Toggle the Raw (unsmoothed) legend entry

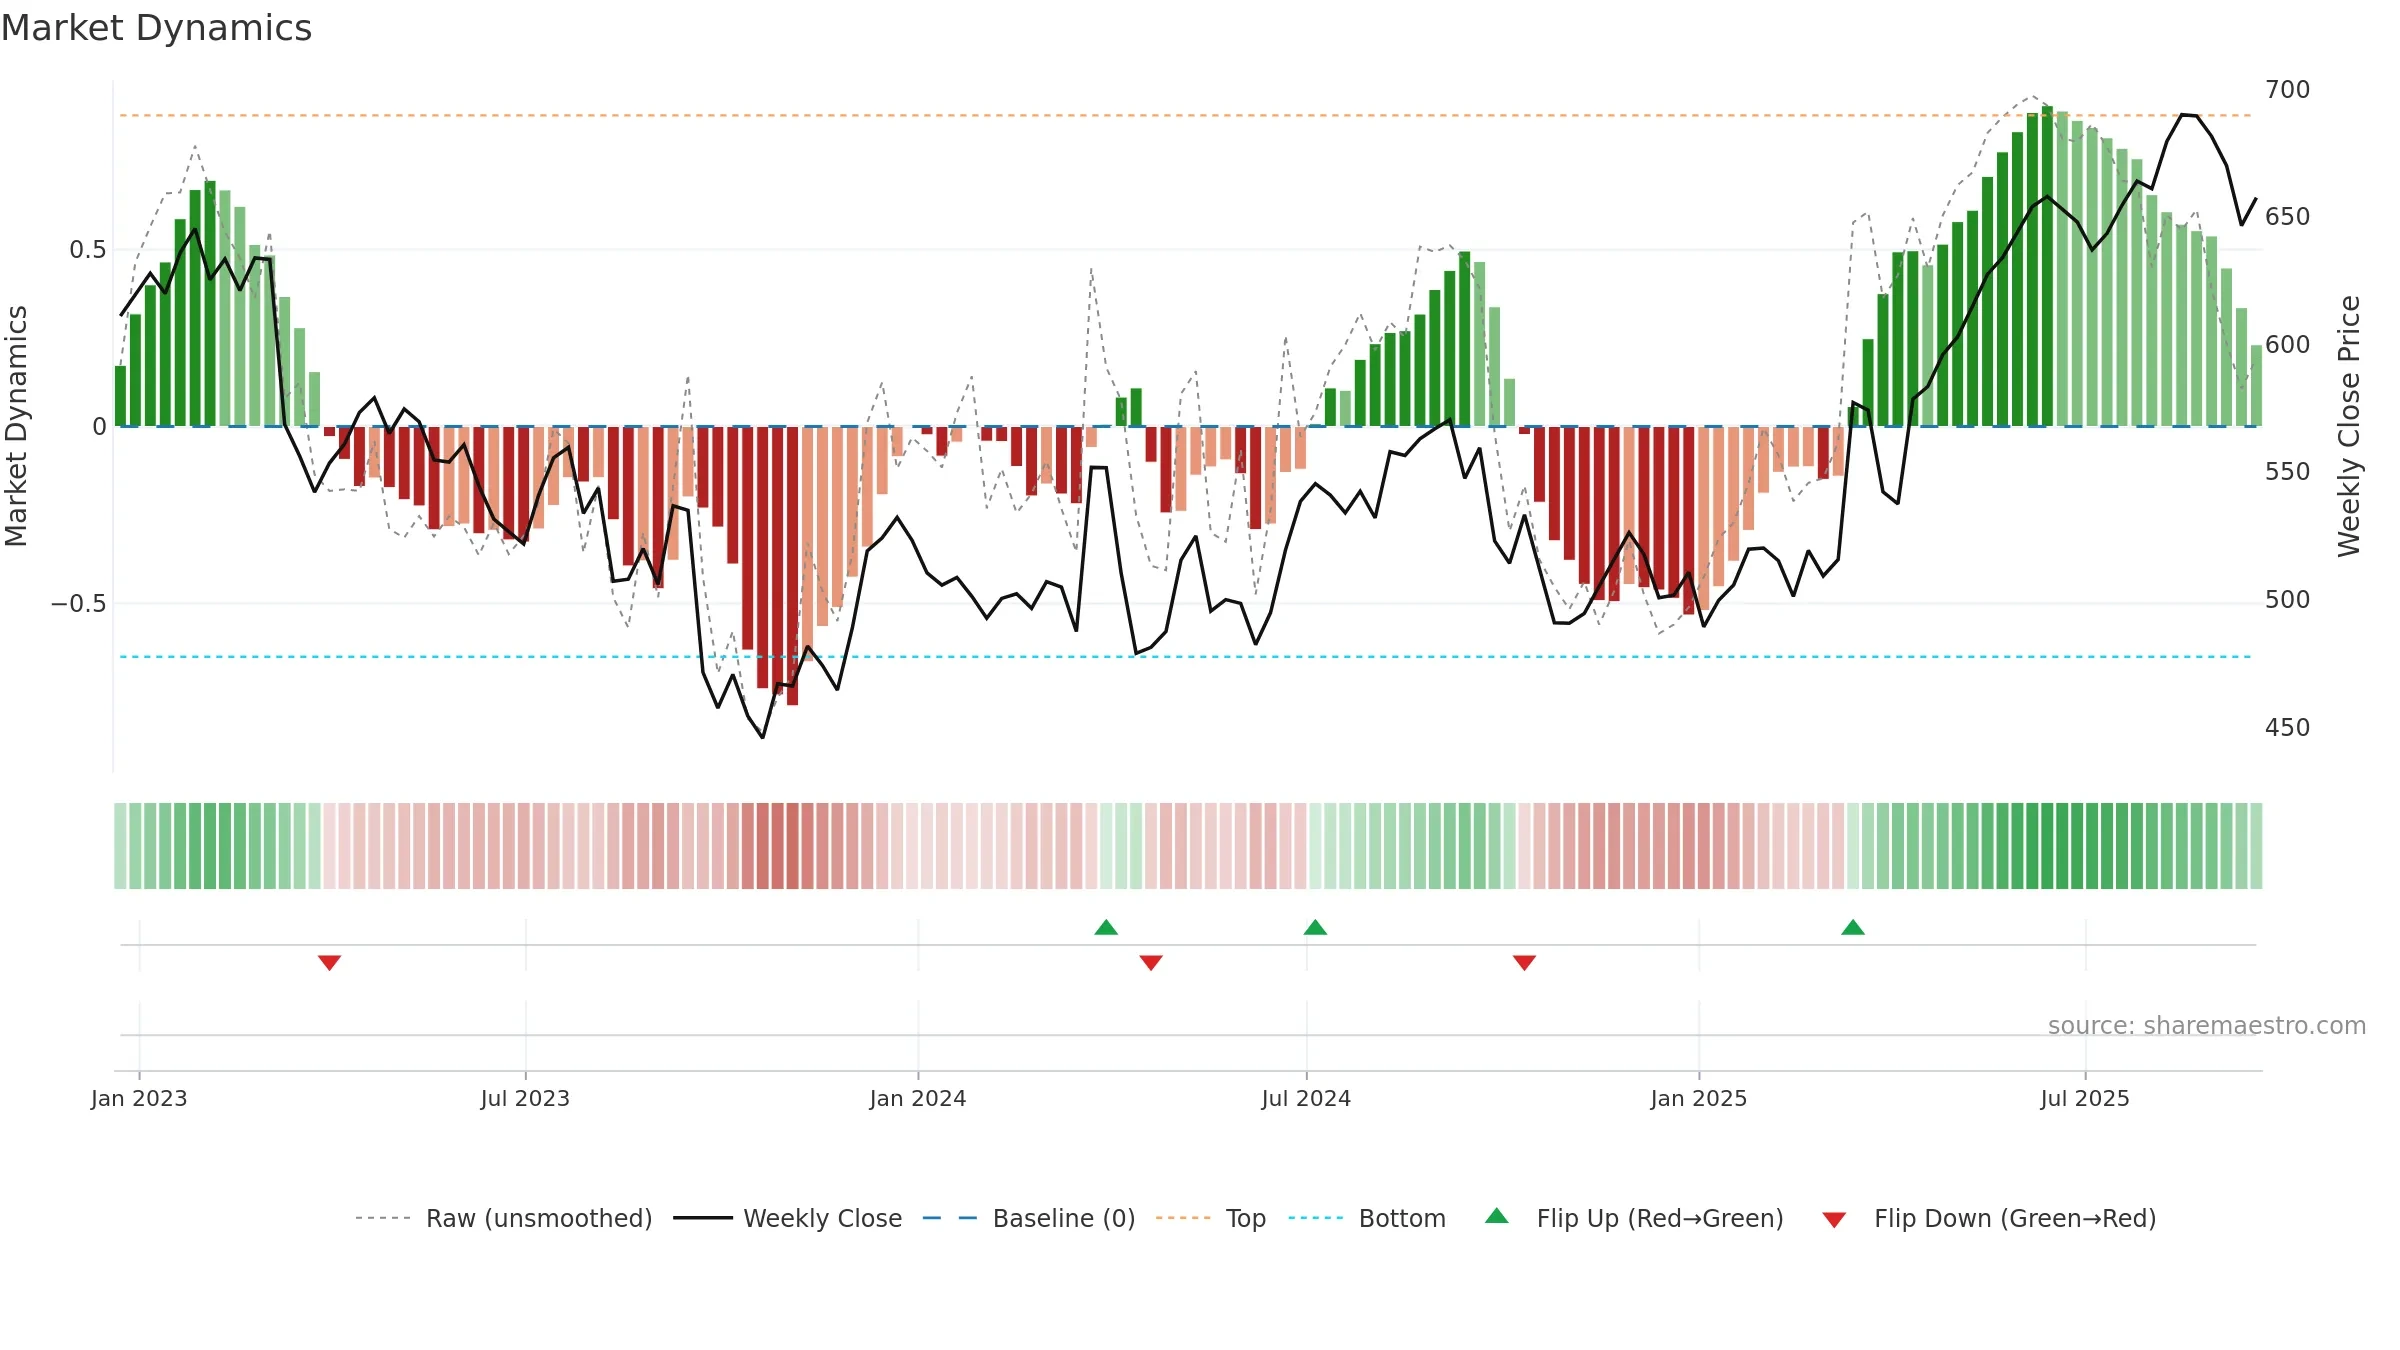click(x=504, y=1218)
